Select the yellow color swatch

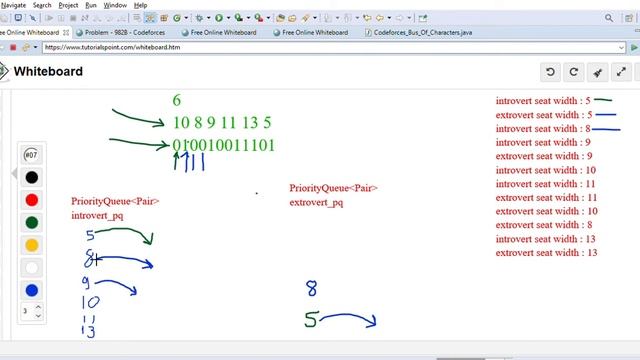pyautogui.click(x=31, y=245)
